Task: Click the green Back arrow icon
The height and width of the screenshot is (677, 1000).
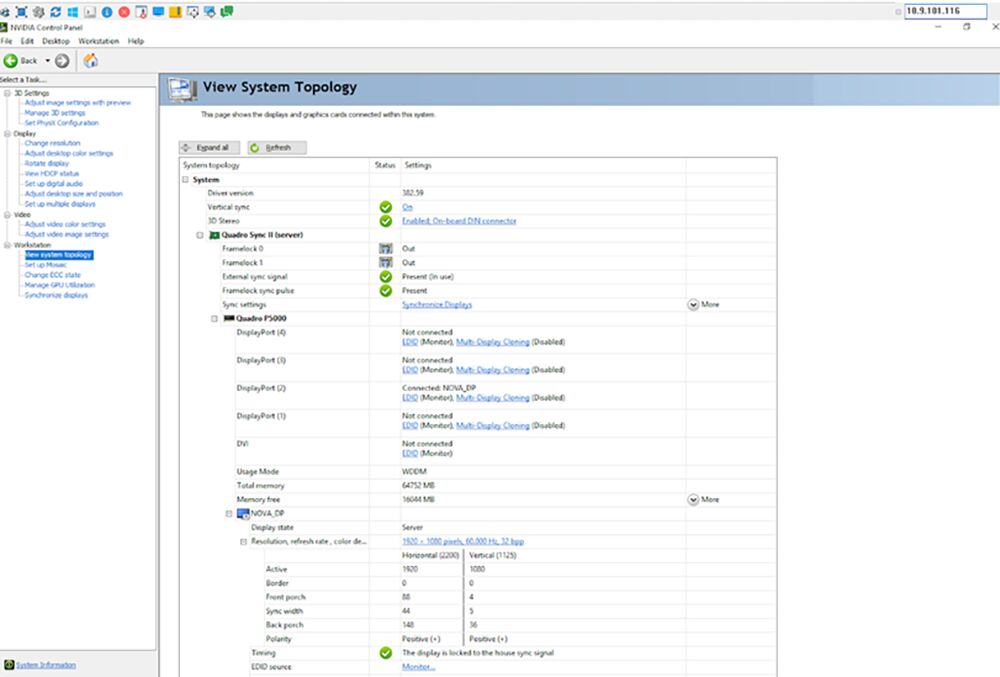Action: tap(11, 61)
